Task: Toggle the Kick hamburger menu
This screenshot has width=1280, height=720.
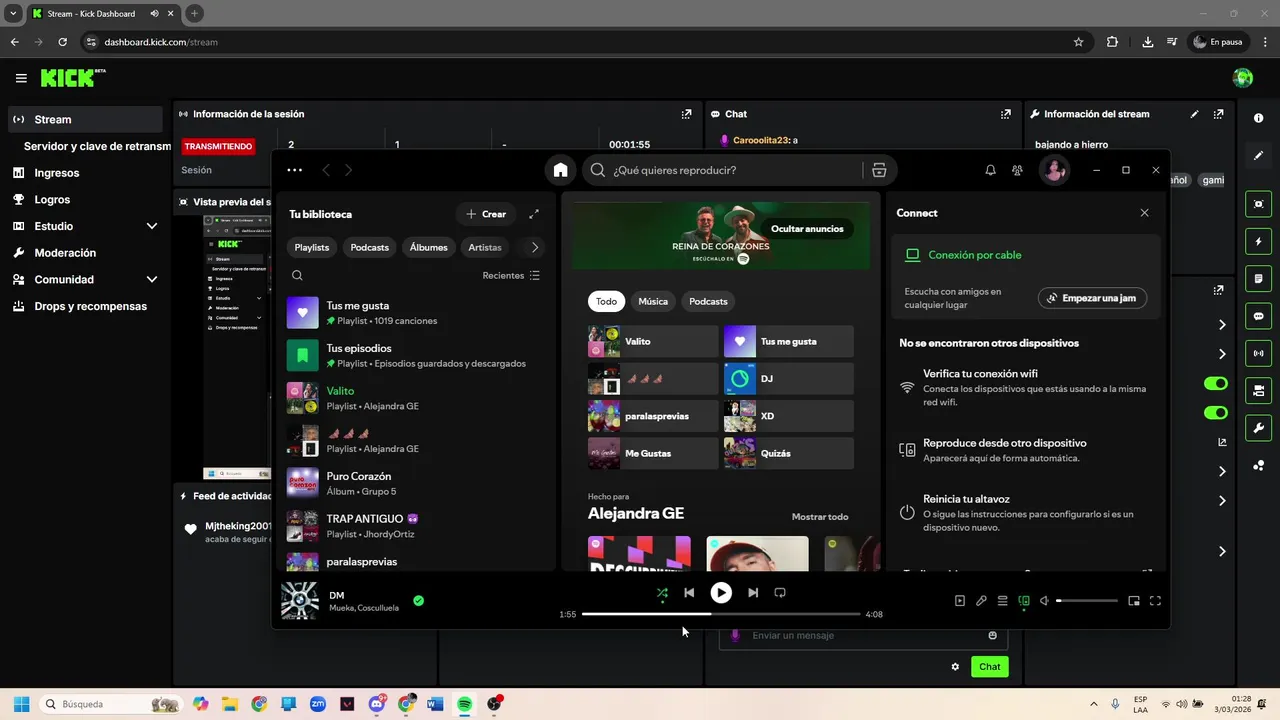Action: [21, 78]
